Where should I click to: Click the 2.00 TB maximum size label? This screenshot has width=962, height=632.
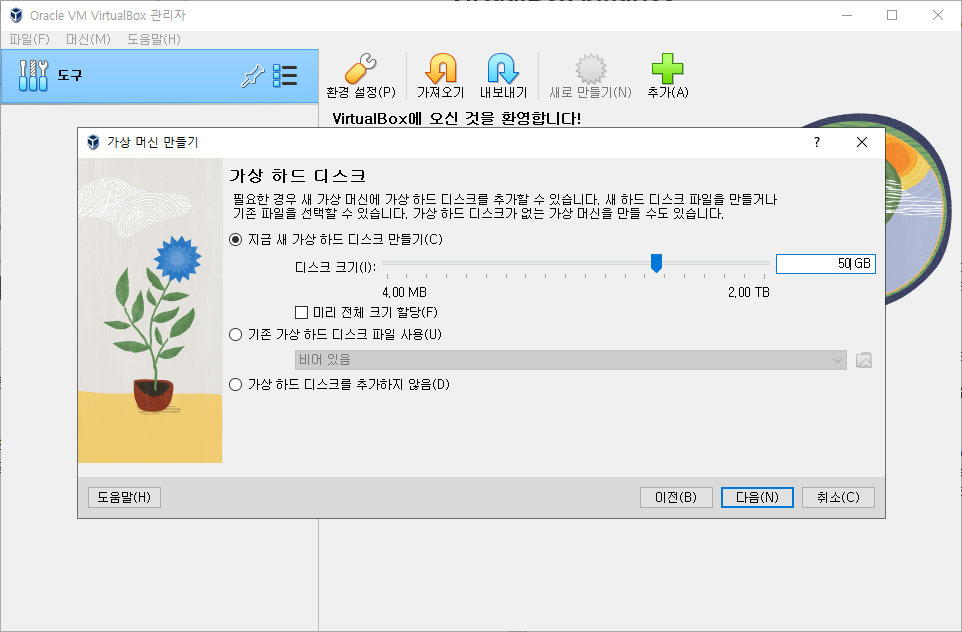pyautogui.click(x=748, y=293)
